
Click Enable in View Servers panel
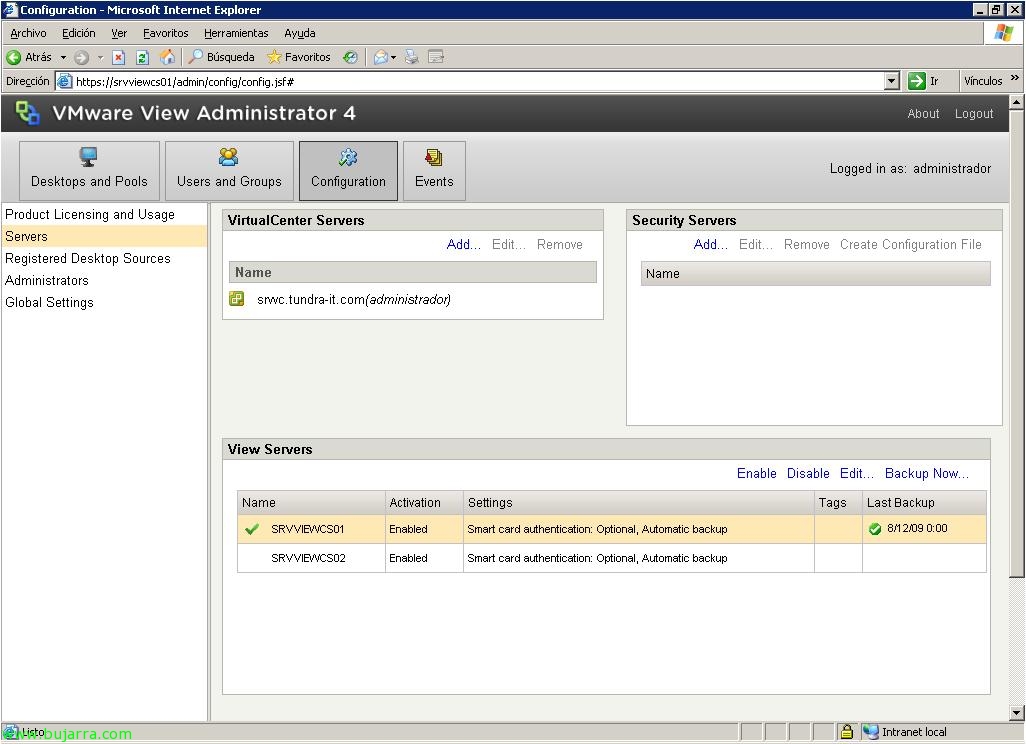pos(756,474)
